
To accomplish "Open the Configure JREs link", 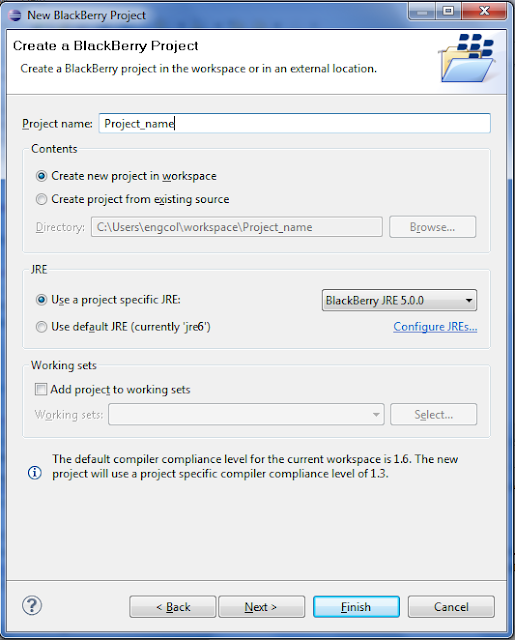I will 435,327.
